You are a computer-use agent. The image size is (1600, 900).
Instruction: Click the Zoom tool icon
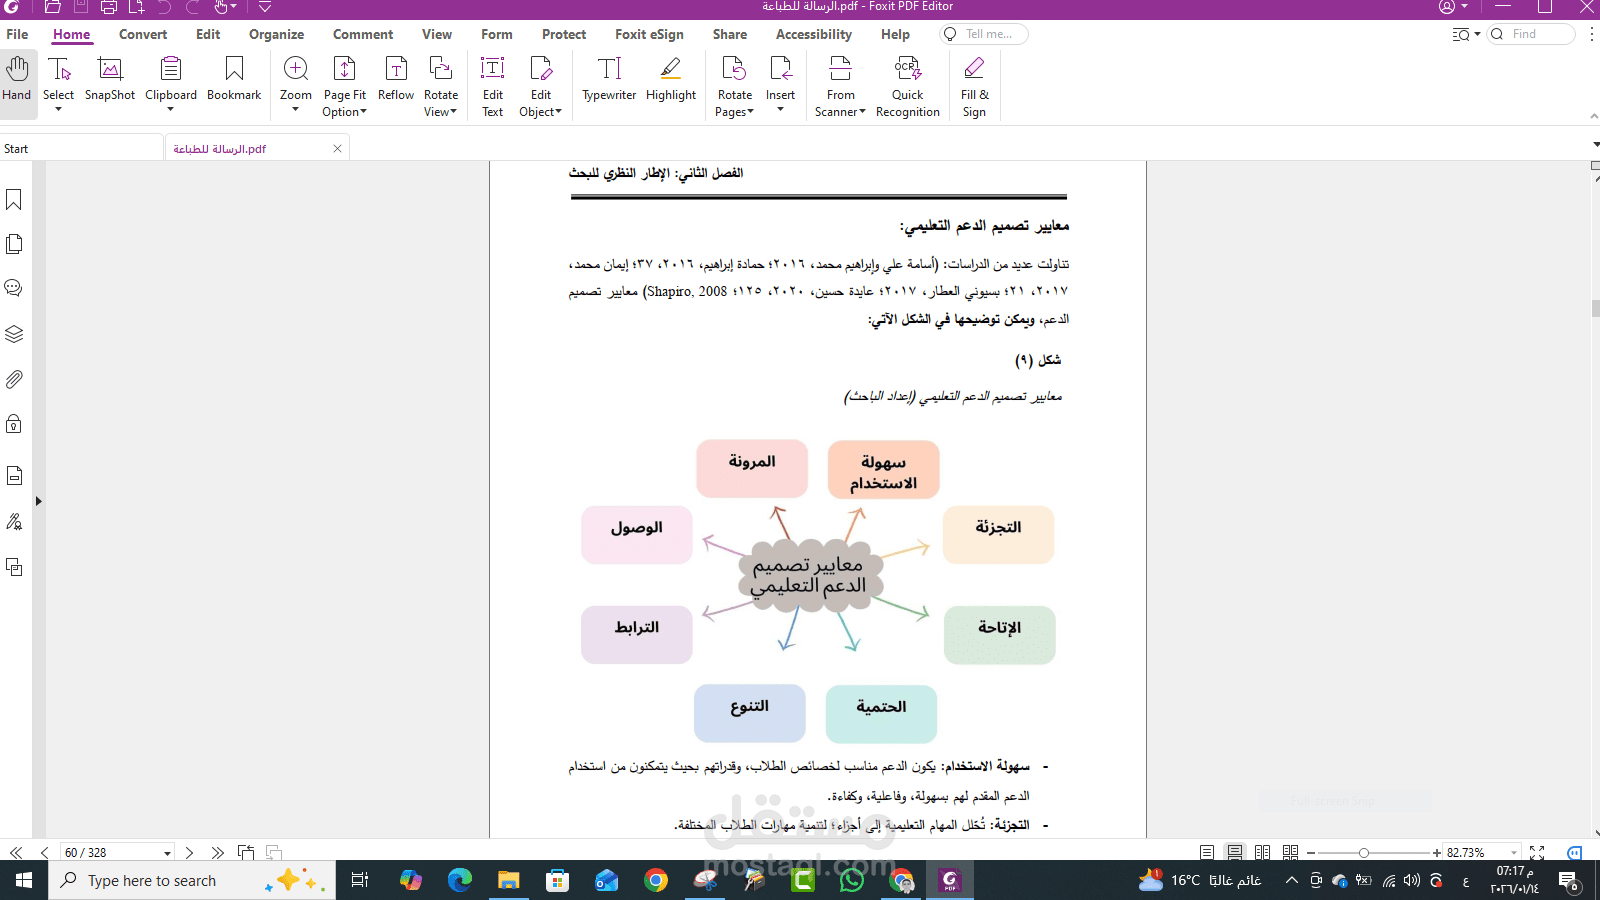coord(296,70)
